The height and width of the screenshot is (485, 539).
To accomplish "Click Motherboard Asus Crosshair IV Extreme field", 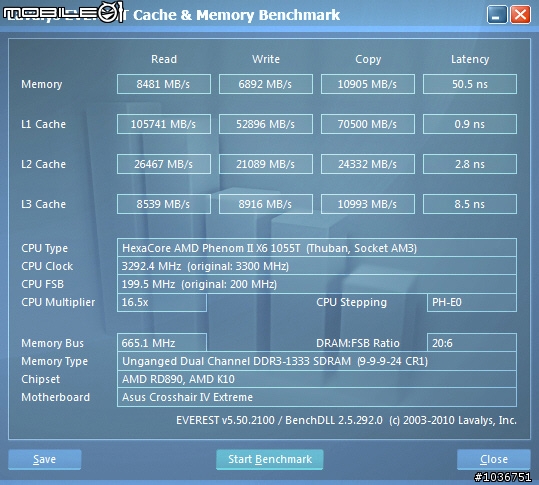I will (x=317, y=397).
